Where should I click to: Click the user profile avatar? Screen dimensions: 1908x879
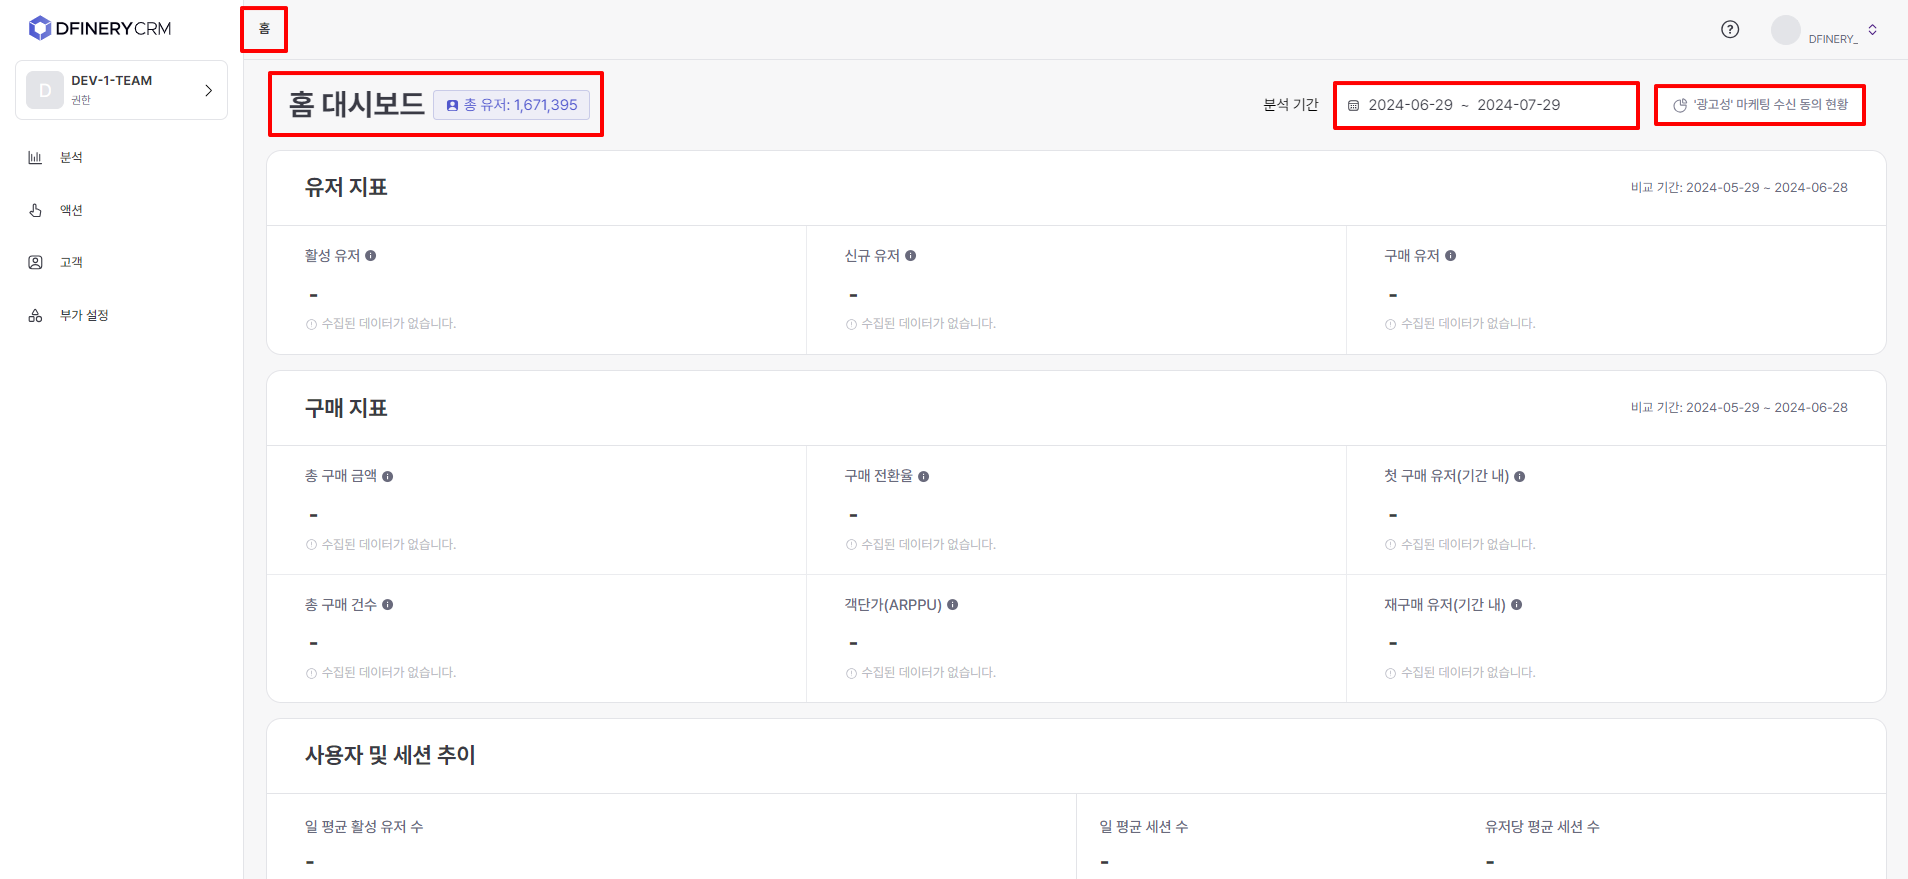[1785, 30]
